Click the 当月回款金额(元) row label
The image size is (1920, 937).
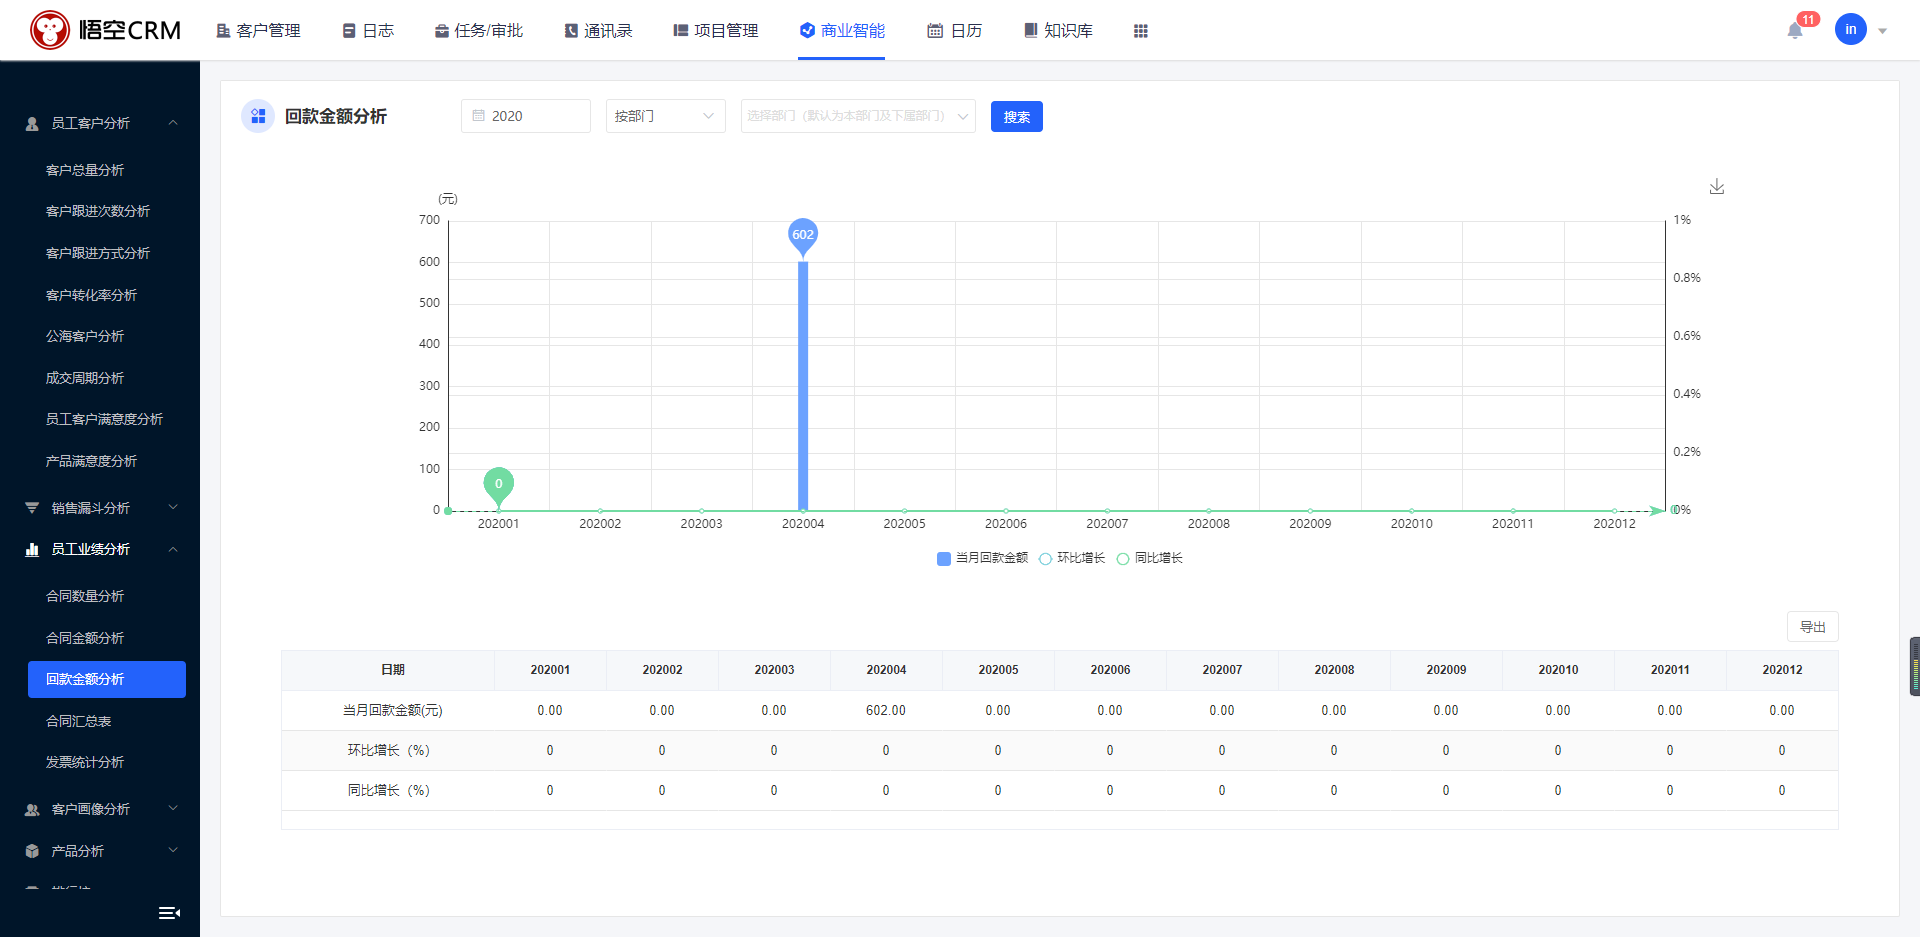point(393,710)
